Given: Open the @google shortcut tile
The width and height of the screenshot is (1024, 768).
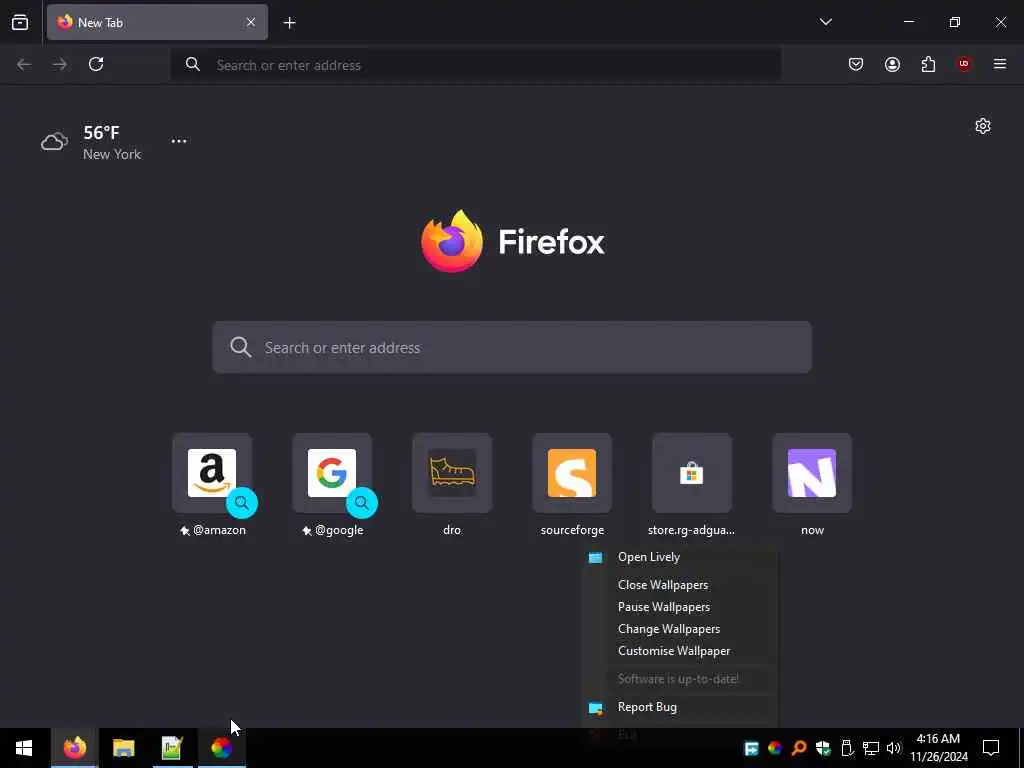Looking at the screenshot, I should point(332,485).
